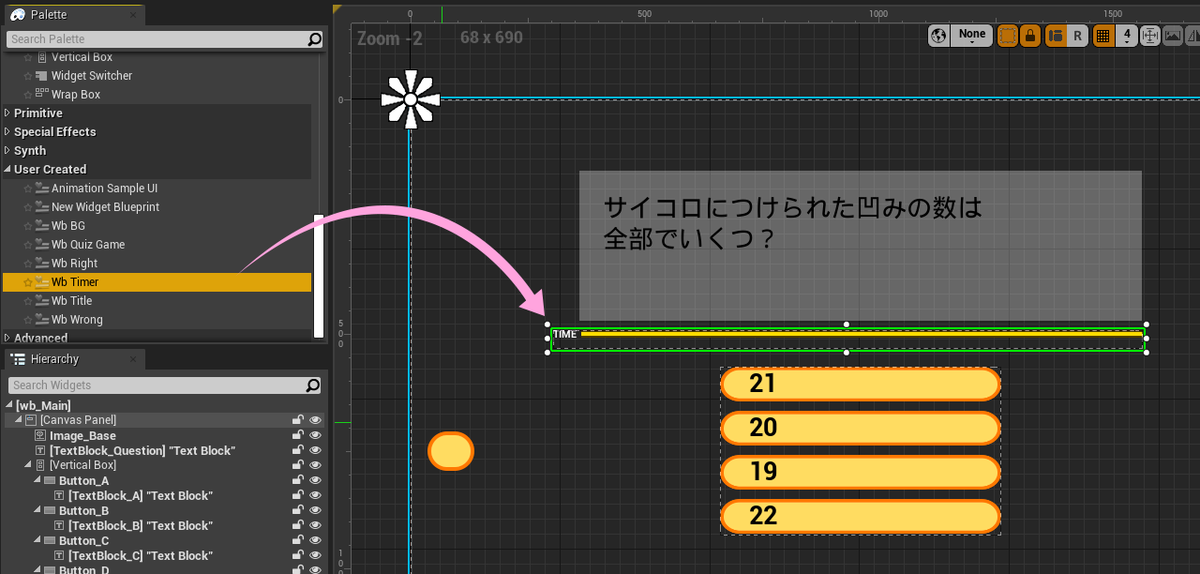Collapse the Vertical Box tree node
Image resolution: width=1200 pixels, height=574 pixels.
pos(28,466)
